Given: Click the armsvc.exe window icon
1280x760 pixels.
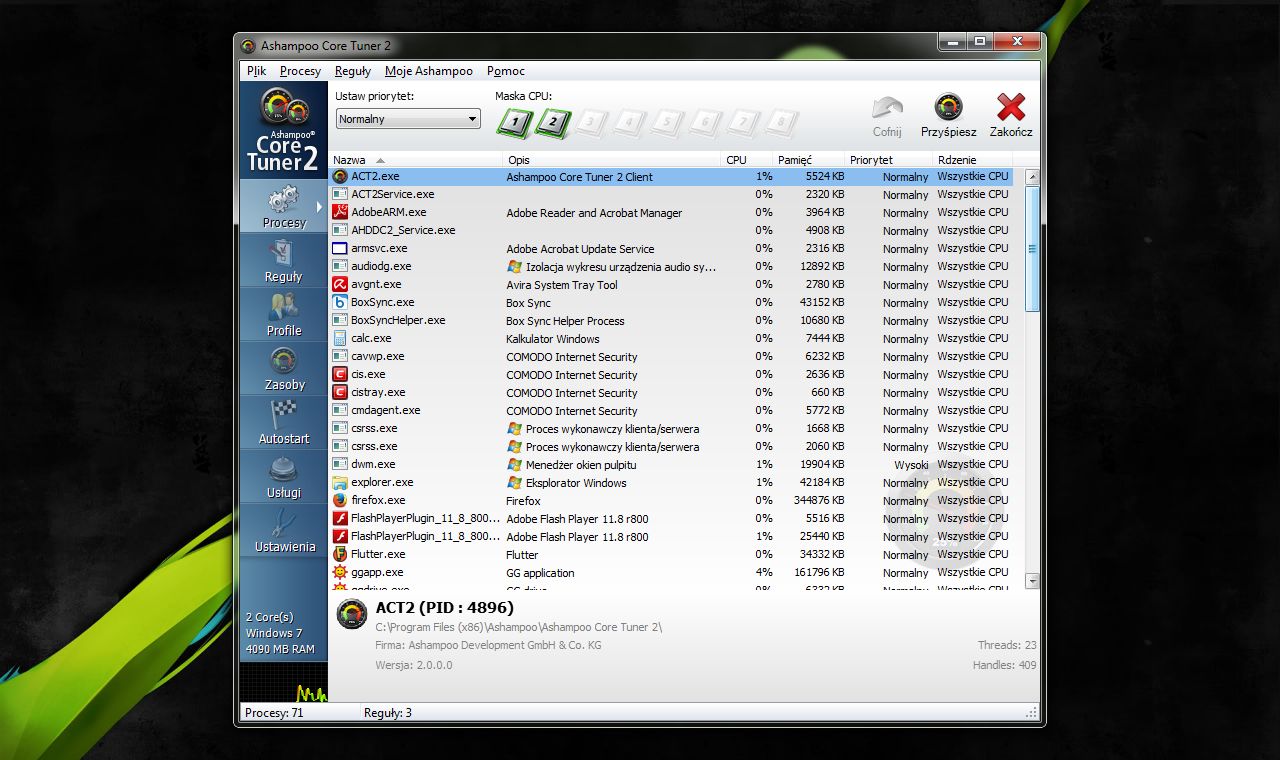Looking at the screenshot, I should pos(340,248).
